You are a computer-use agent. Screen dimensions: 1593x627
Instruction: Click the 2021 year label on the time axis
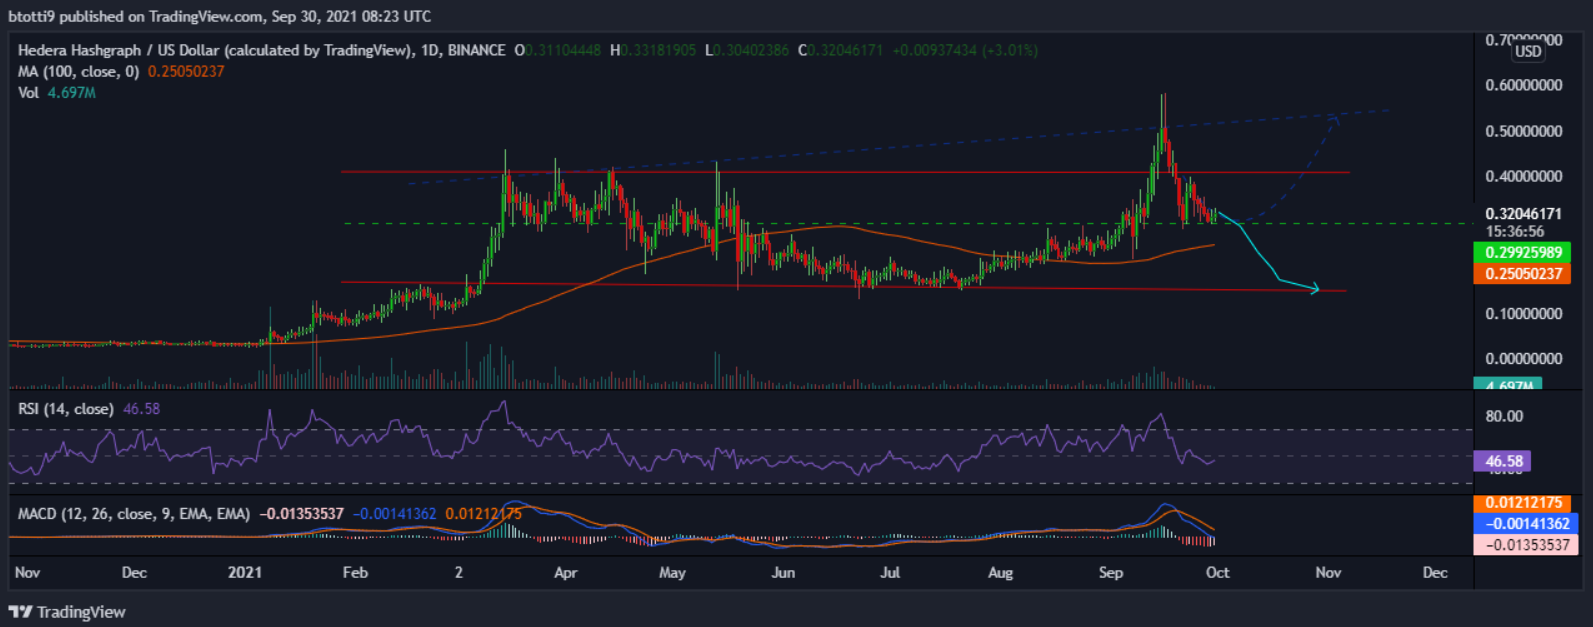tap(245, 572)
